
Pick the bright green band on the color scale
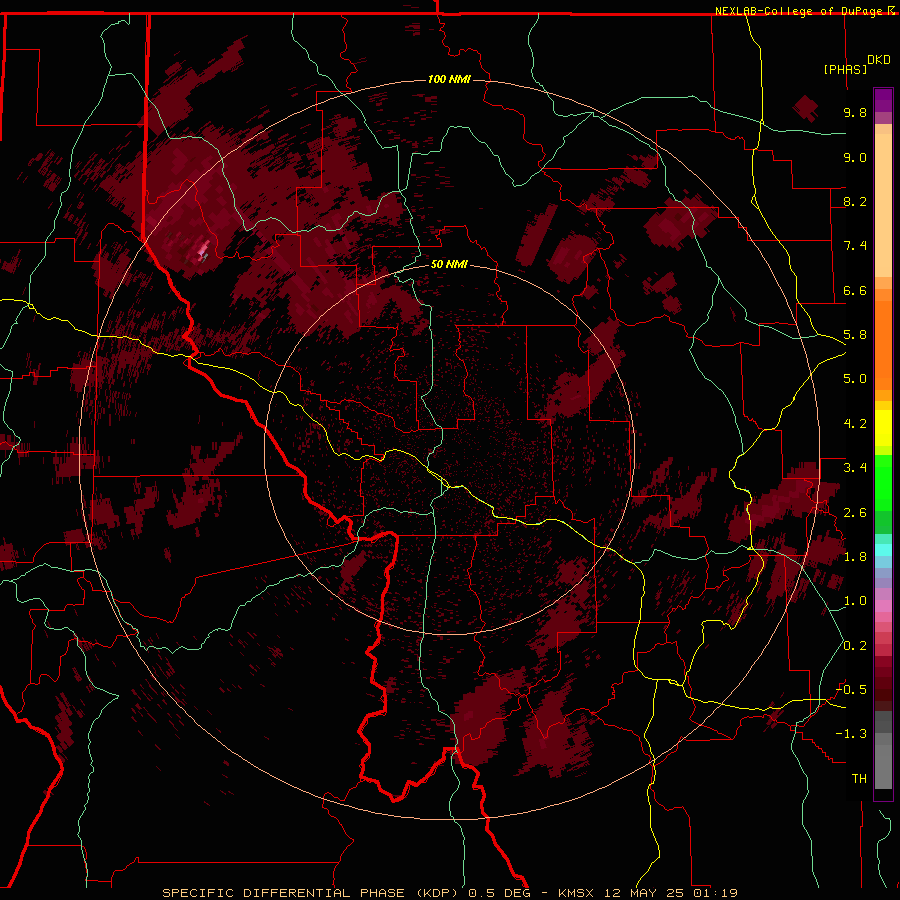click(x=883, y=483)
